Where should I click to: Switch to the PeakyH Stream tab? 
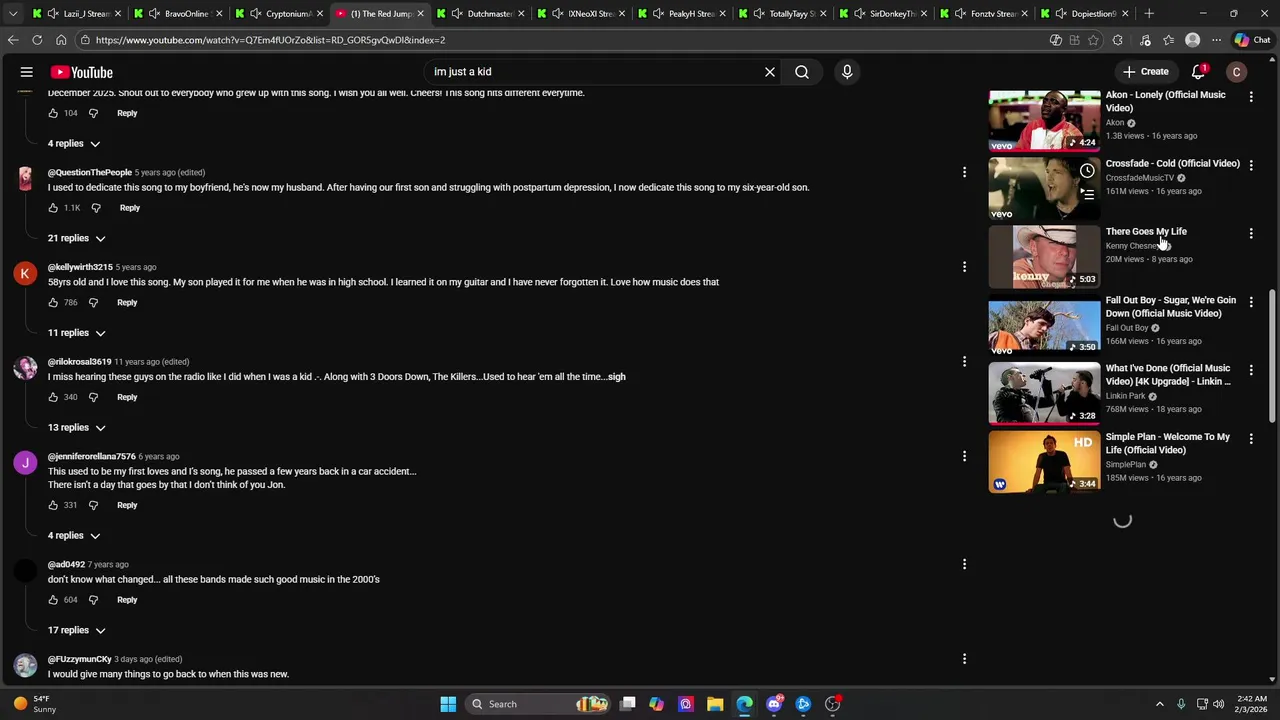coord(684,14)
